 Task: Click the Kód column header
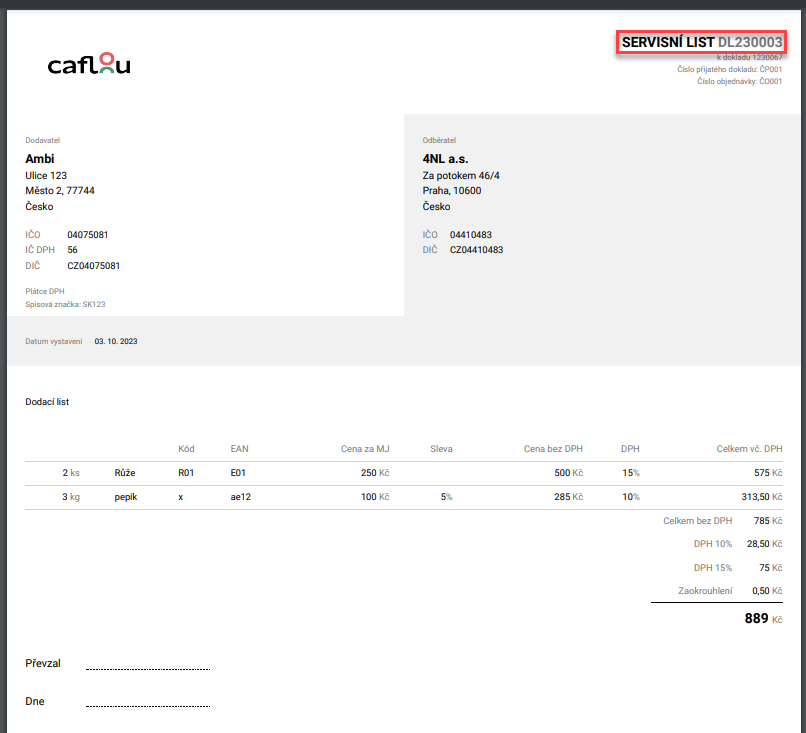coord(186,449)
